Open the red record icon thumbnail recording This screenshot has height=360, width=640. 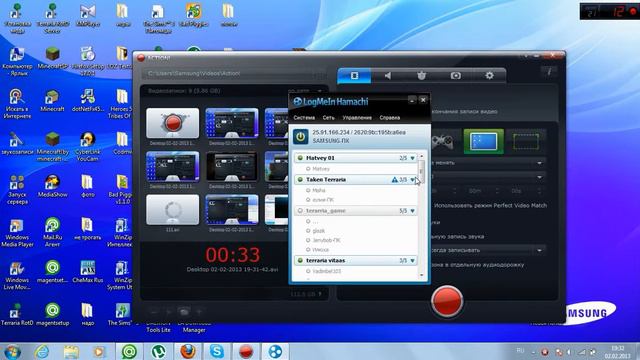click(173, 123)
